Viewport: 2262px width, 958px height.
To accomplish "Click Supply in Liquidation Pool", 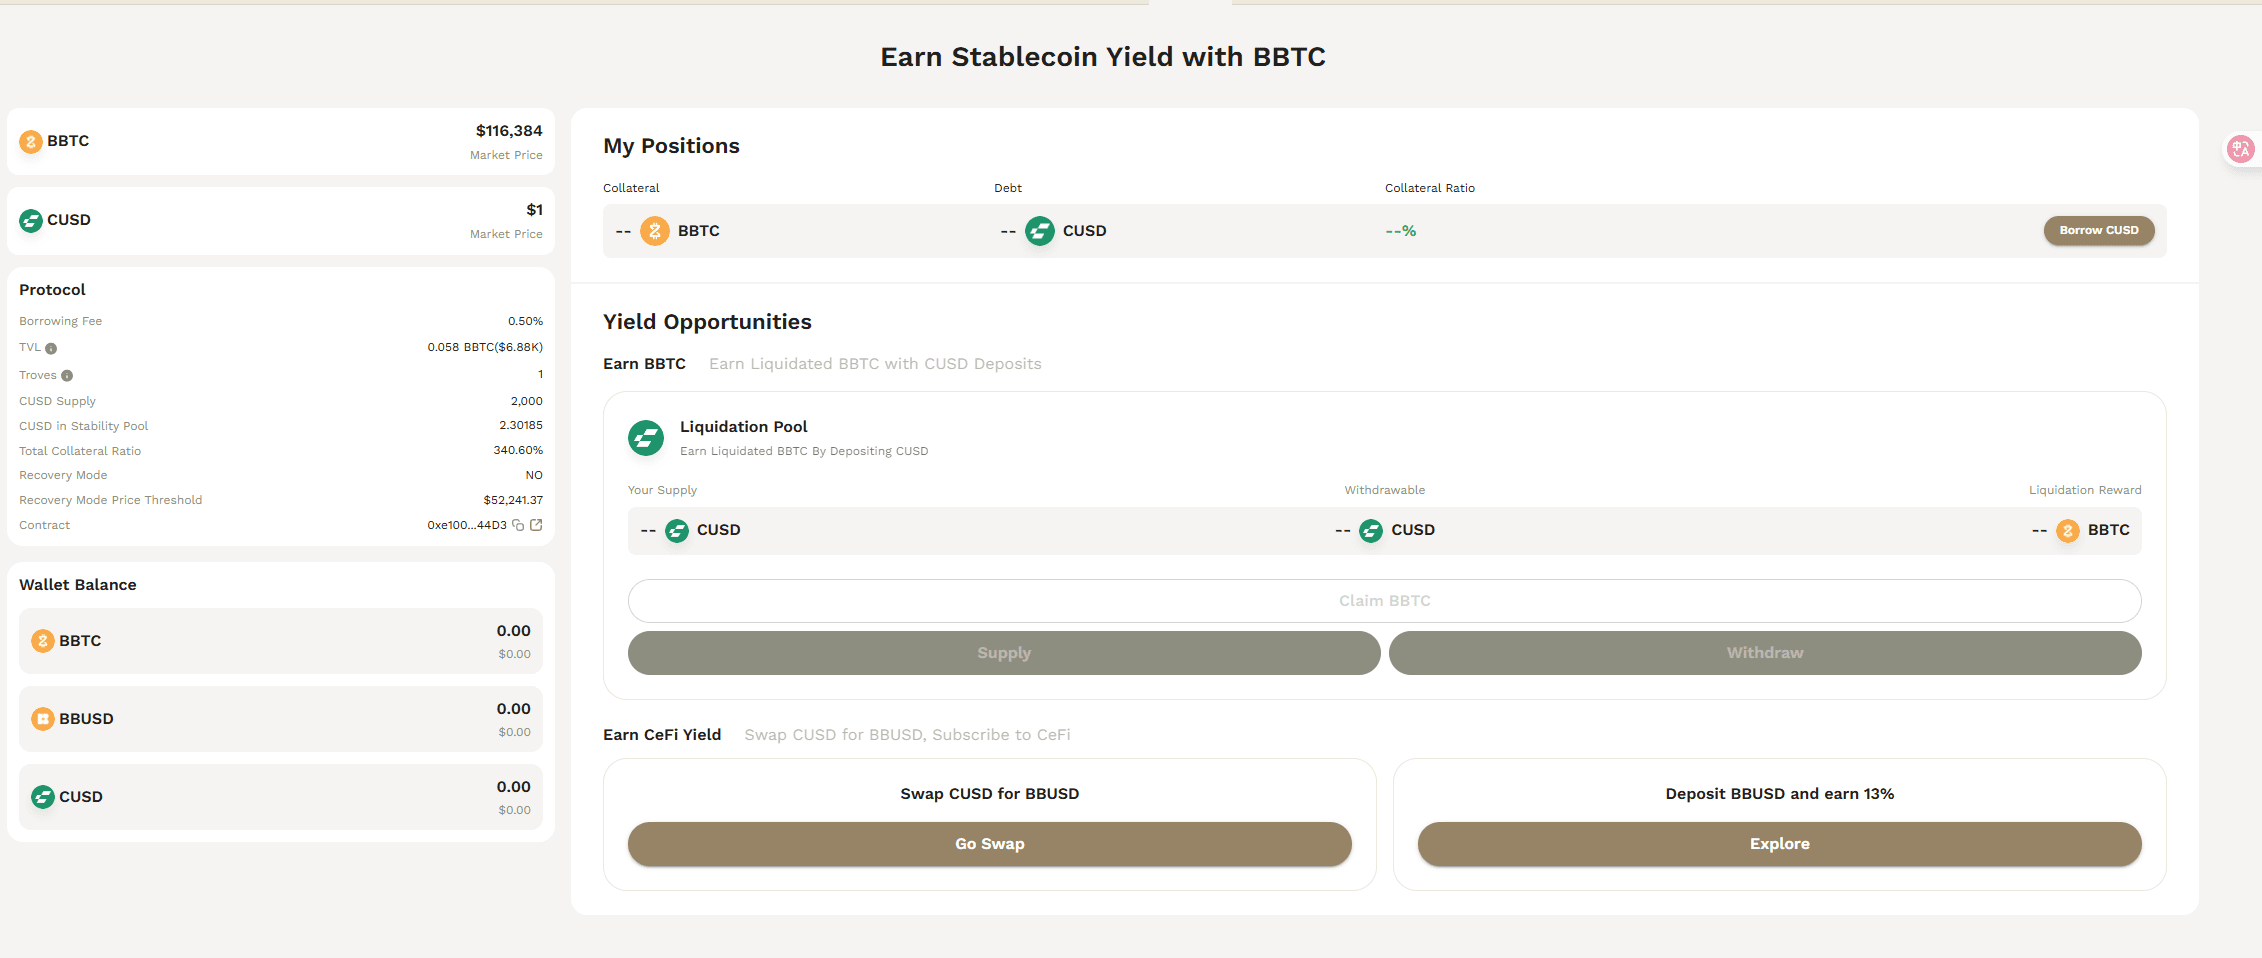I will coord(1004,653).
